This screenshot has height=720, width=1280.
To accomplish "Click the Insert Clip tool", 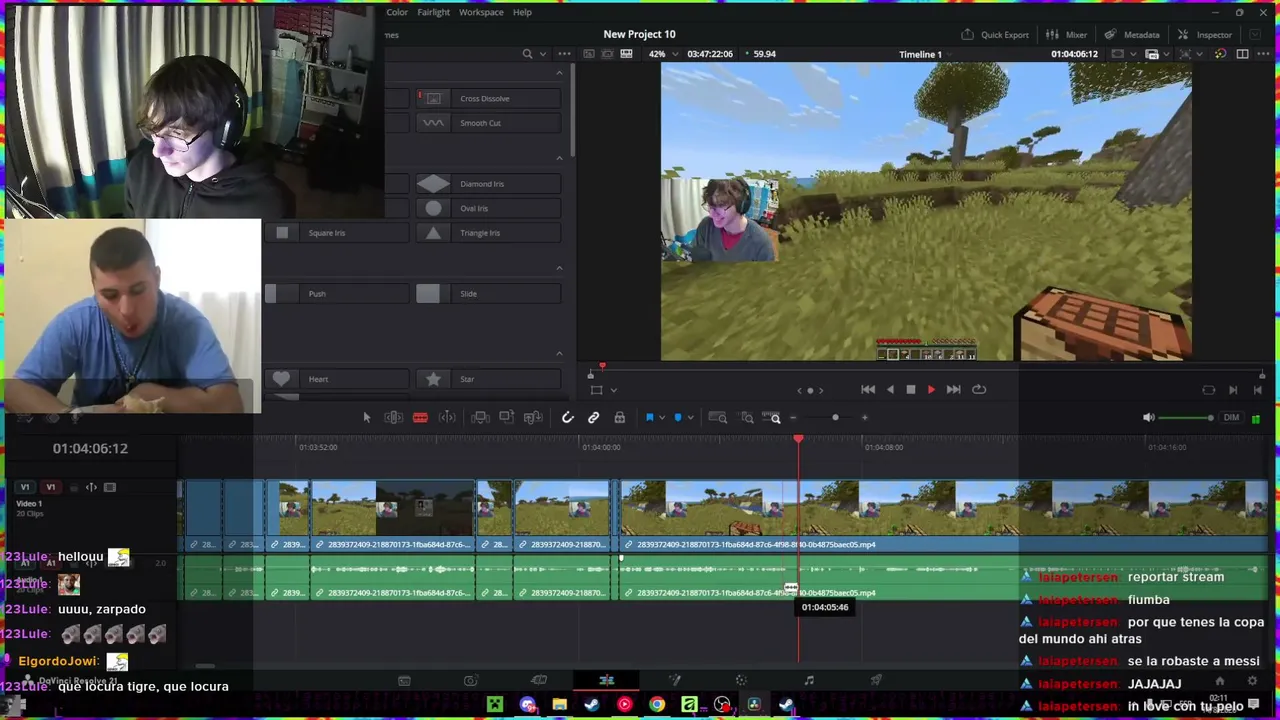I will click(480, 418).
